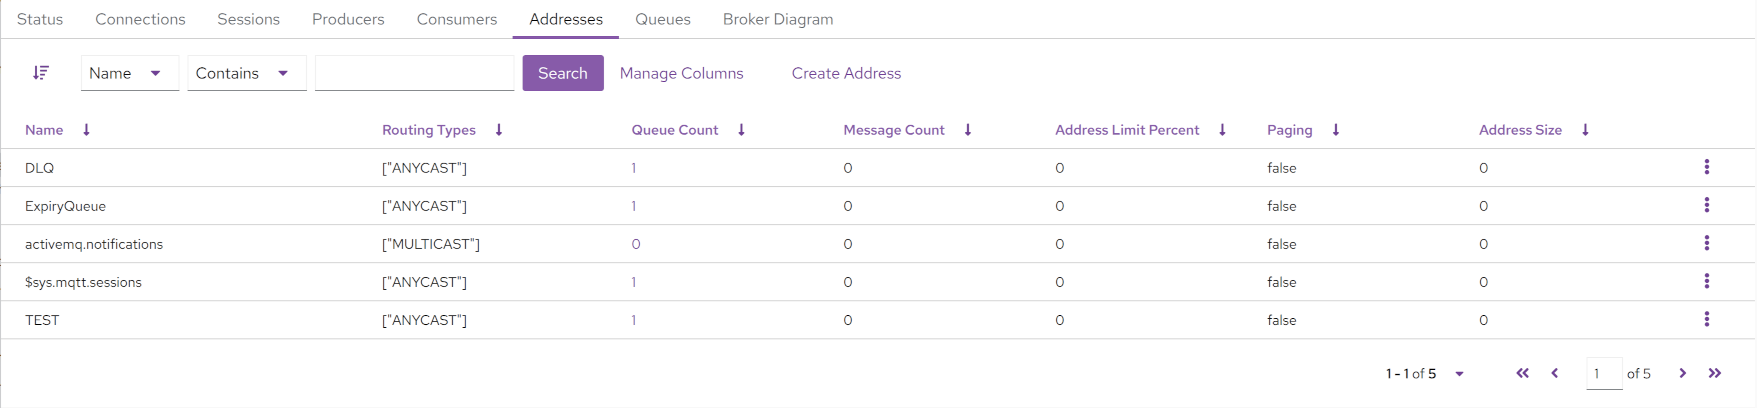Open the queue count link for ExpiryQueue
Screen dimensions: 1757x408
click(634, 206)
